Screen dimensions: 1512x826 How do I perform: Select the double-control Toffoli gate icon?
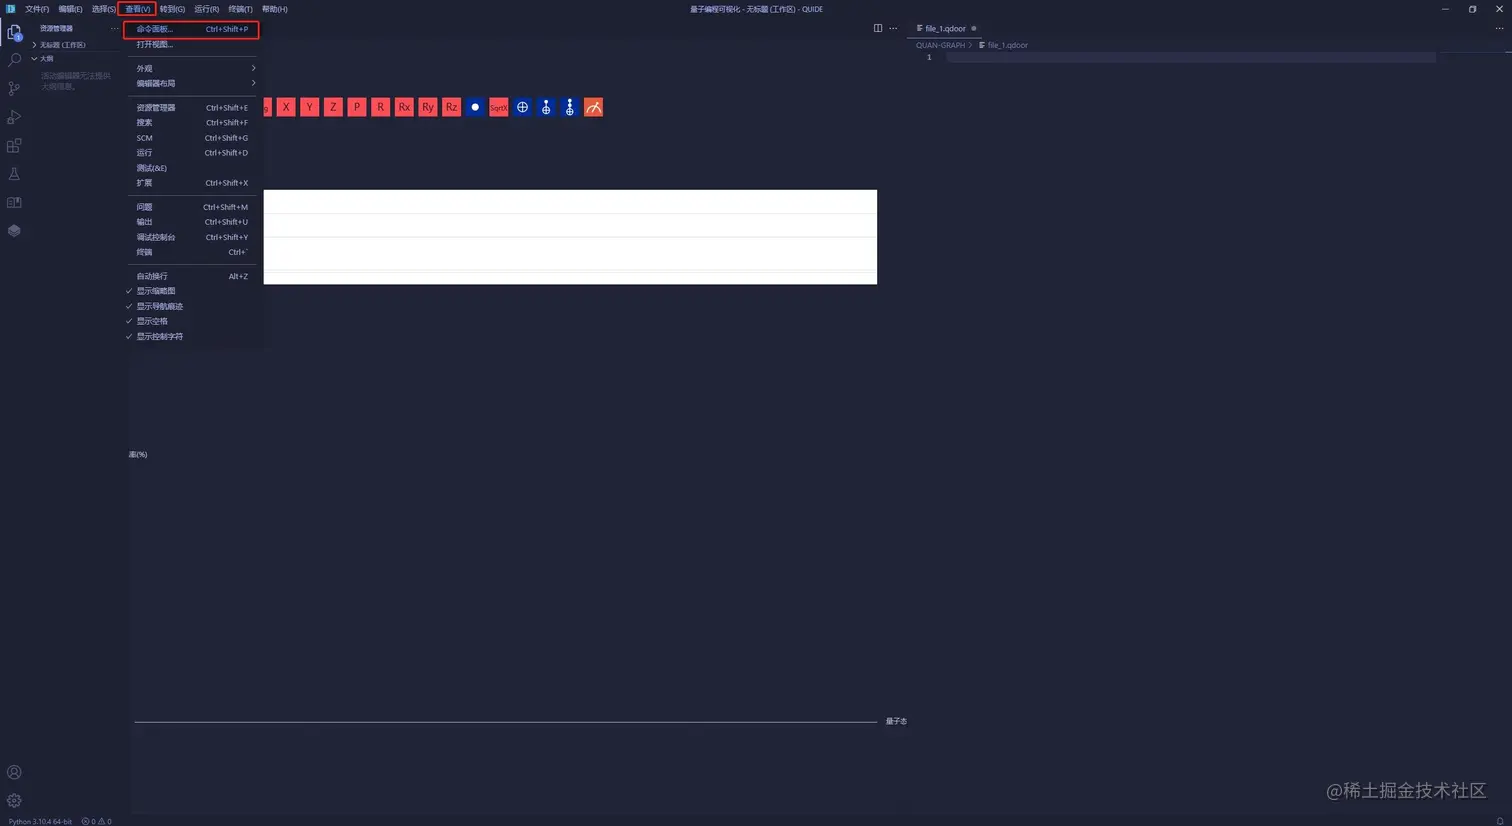[570, 107]
